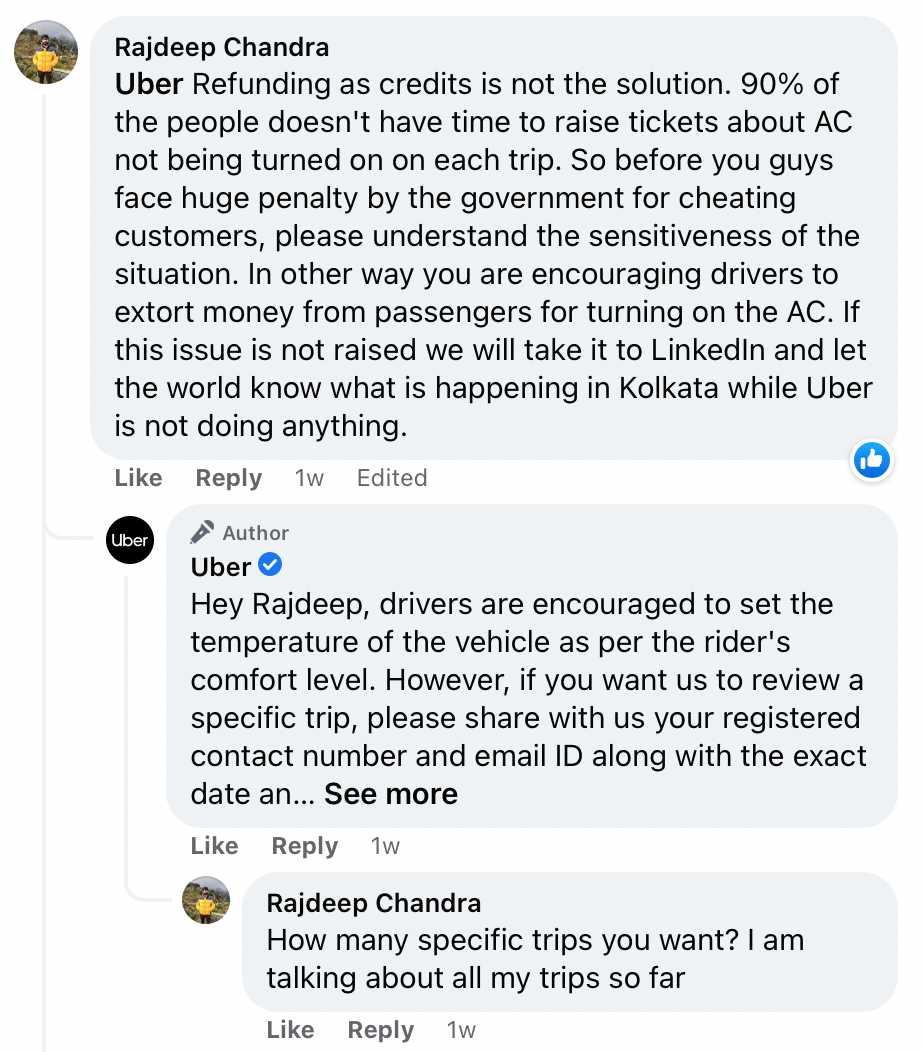The image size is (922, 1052).
Task: Open the Uber logo profile picture
Action: coord(130,540)
